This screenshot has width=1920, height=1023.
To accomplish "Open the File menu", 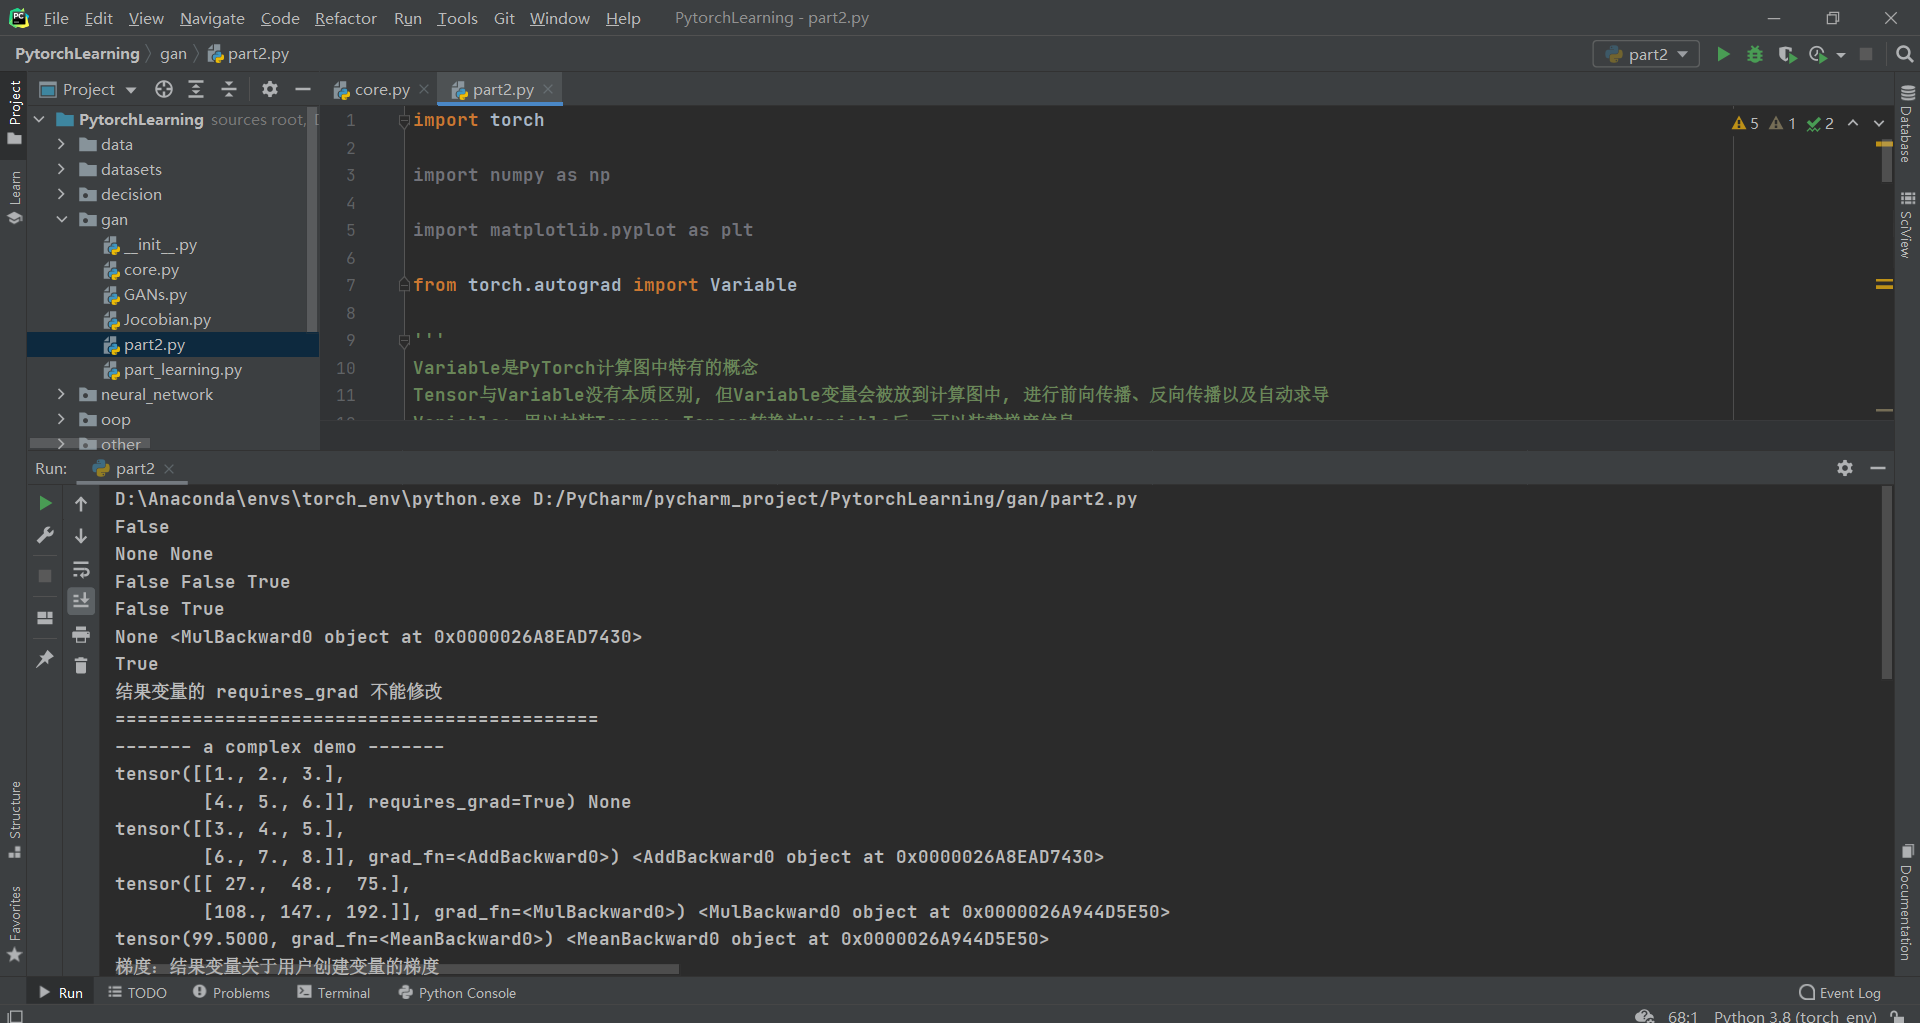I will coord(56,18).
